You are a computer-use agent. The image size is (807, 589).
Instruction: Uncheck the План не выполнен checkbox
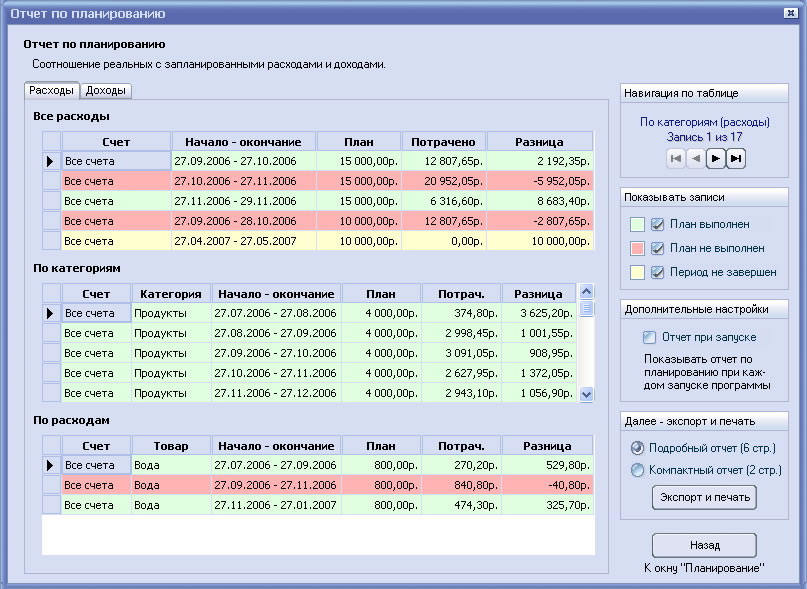[x=658, y=248]
